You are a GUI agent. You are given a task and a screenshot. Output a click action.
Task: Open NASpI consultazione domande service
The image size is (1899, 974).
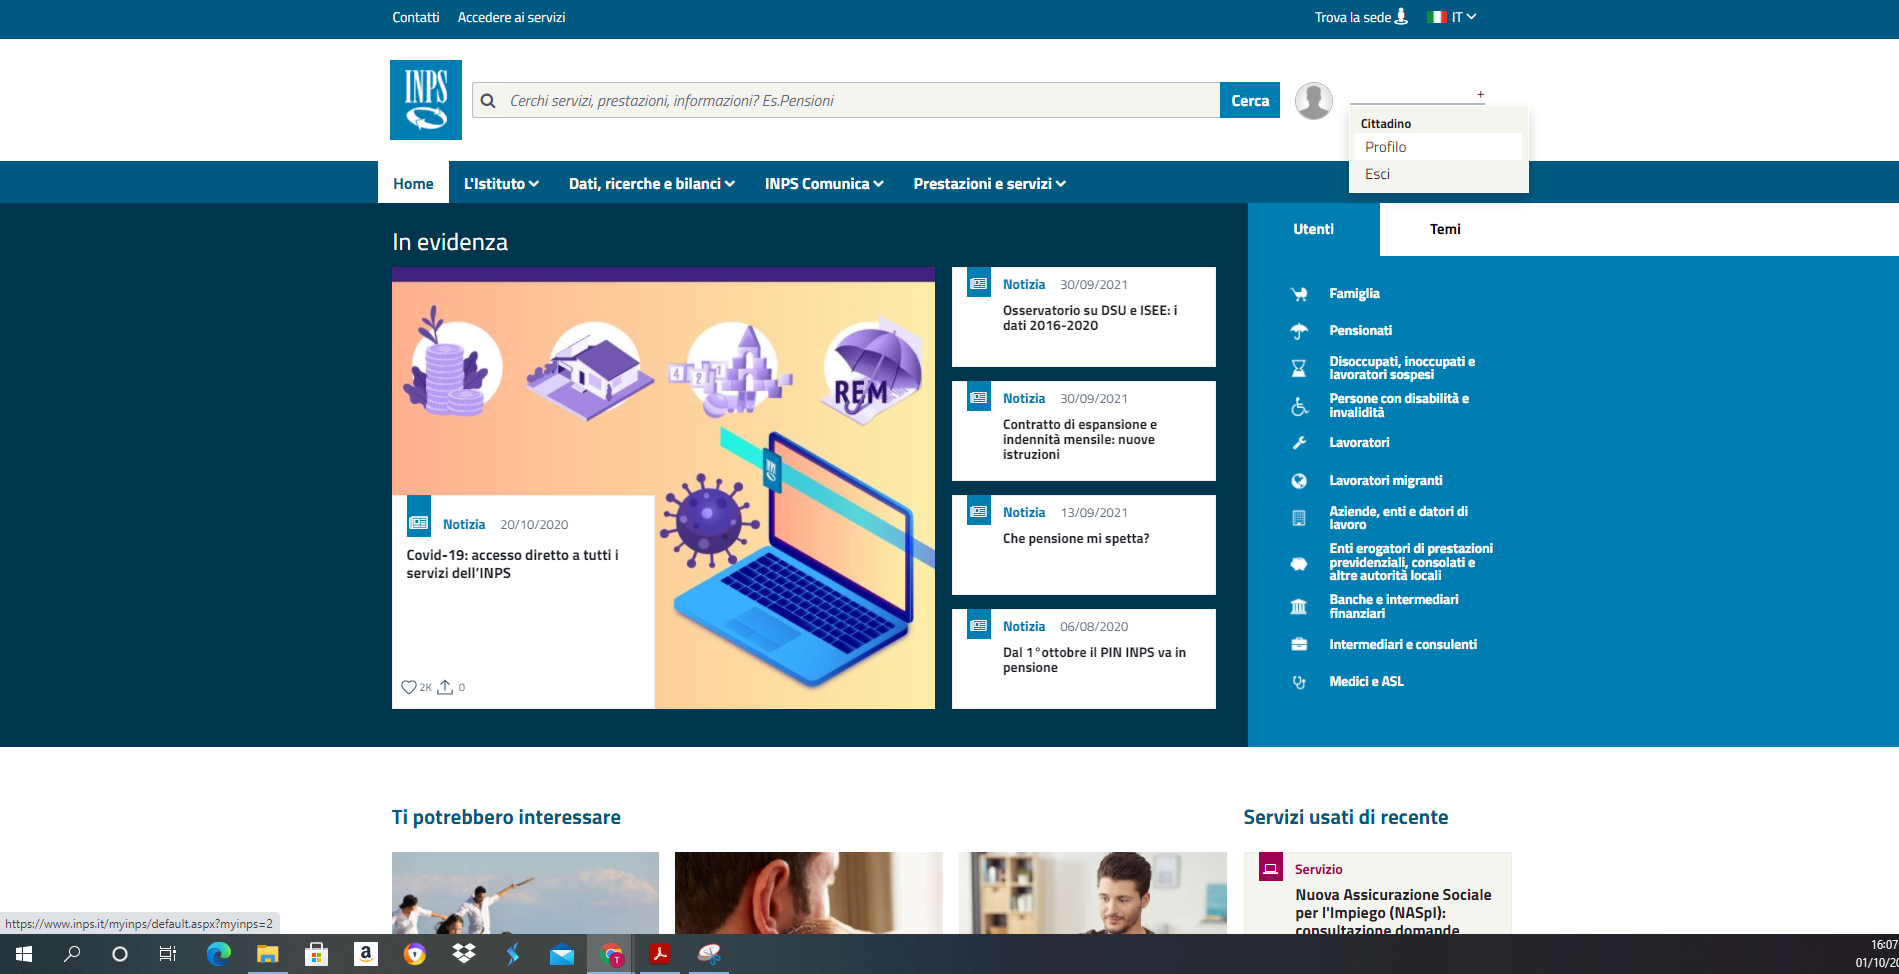point(1393,911)
